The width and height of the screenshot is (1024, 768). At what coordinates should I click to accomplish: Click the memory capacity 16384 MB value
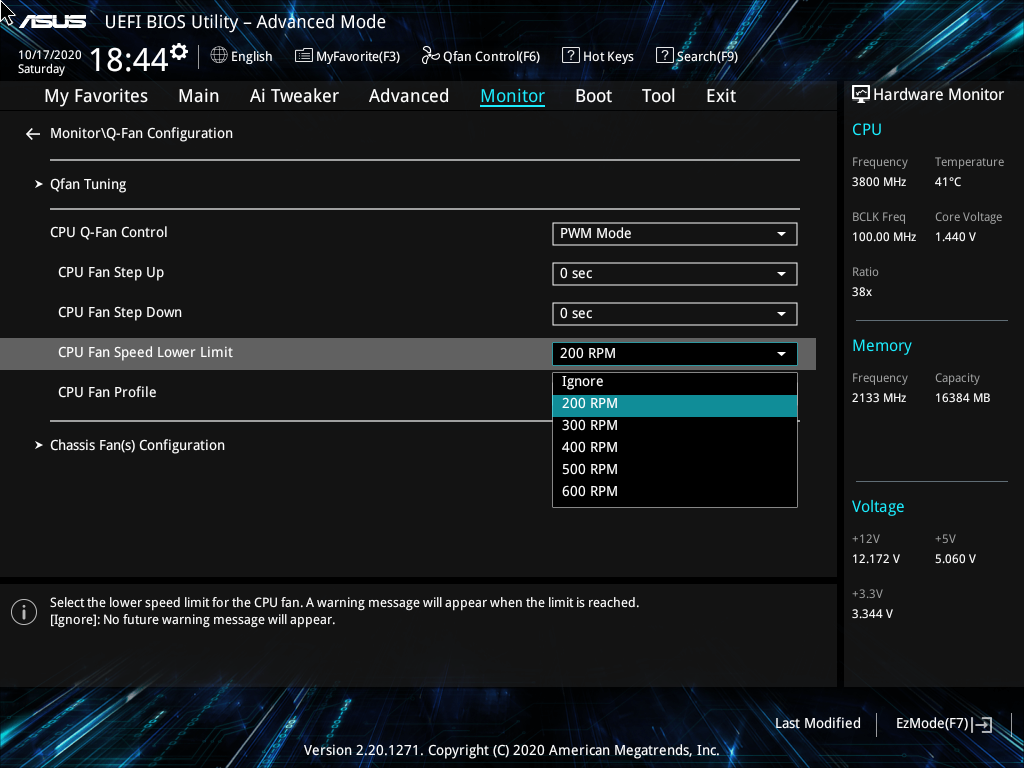(962, 398)
